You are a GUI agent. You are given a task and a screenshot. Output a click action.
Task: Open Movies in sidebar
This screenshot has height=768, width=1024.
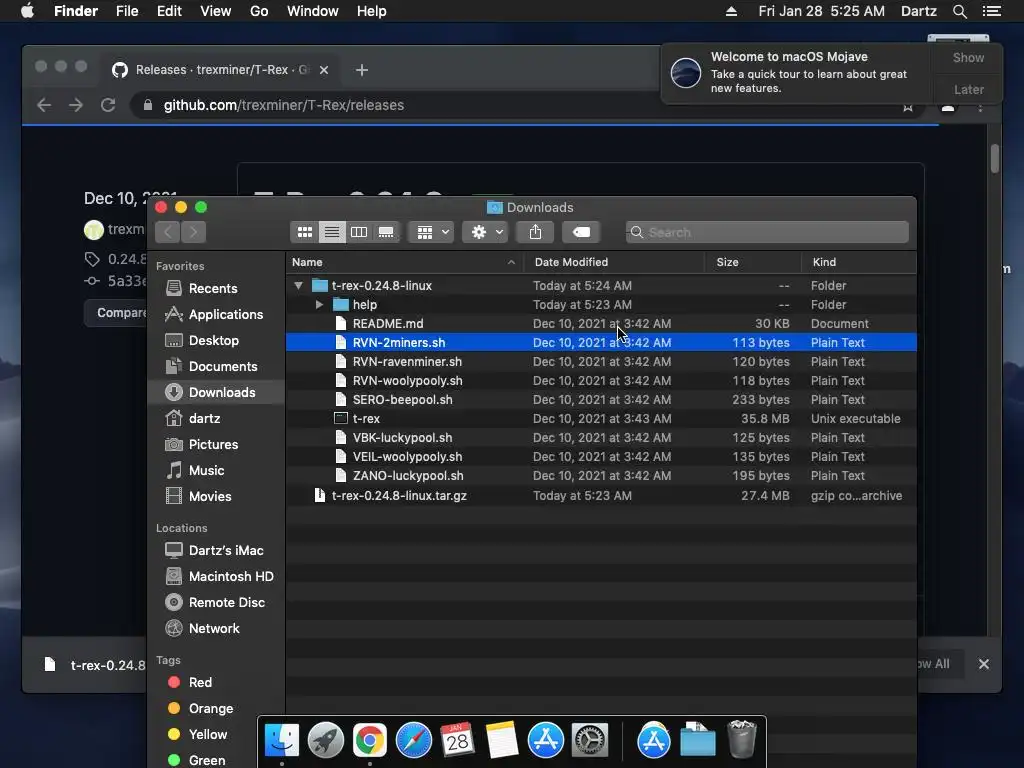click(x=216, y=496)
